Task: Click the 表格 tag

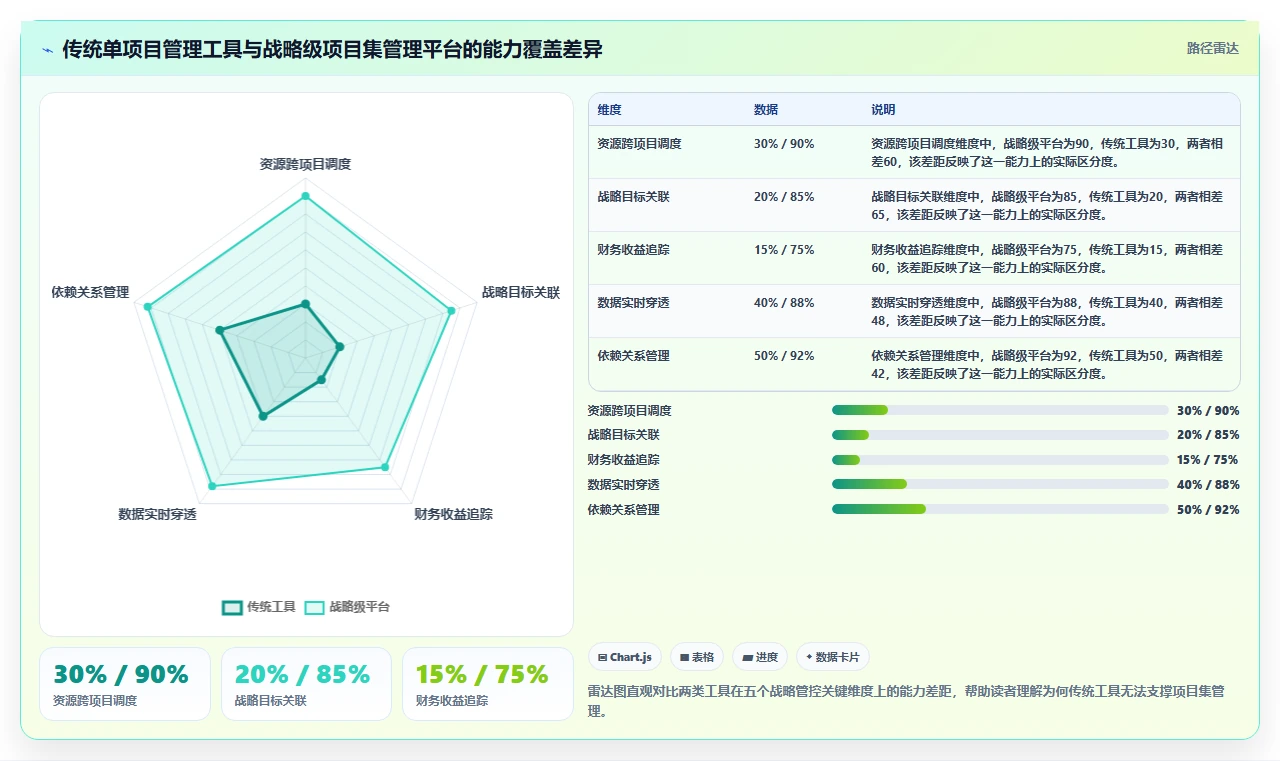Action: 697,657
